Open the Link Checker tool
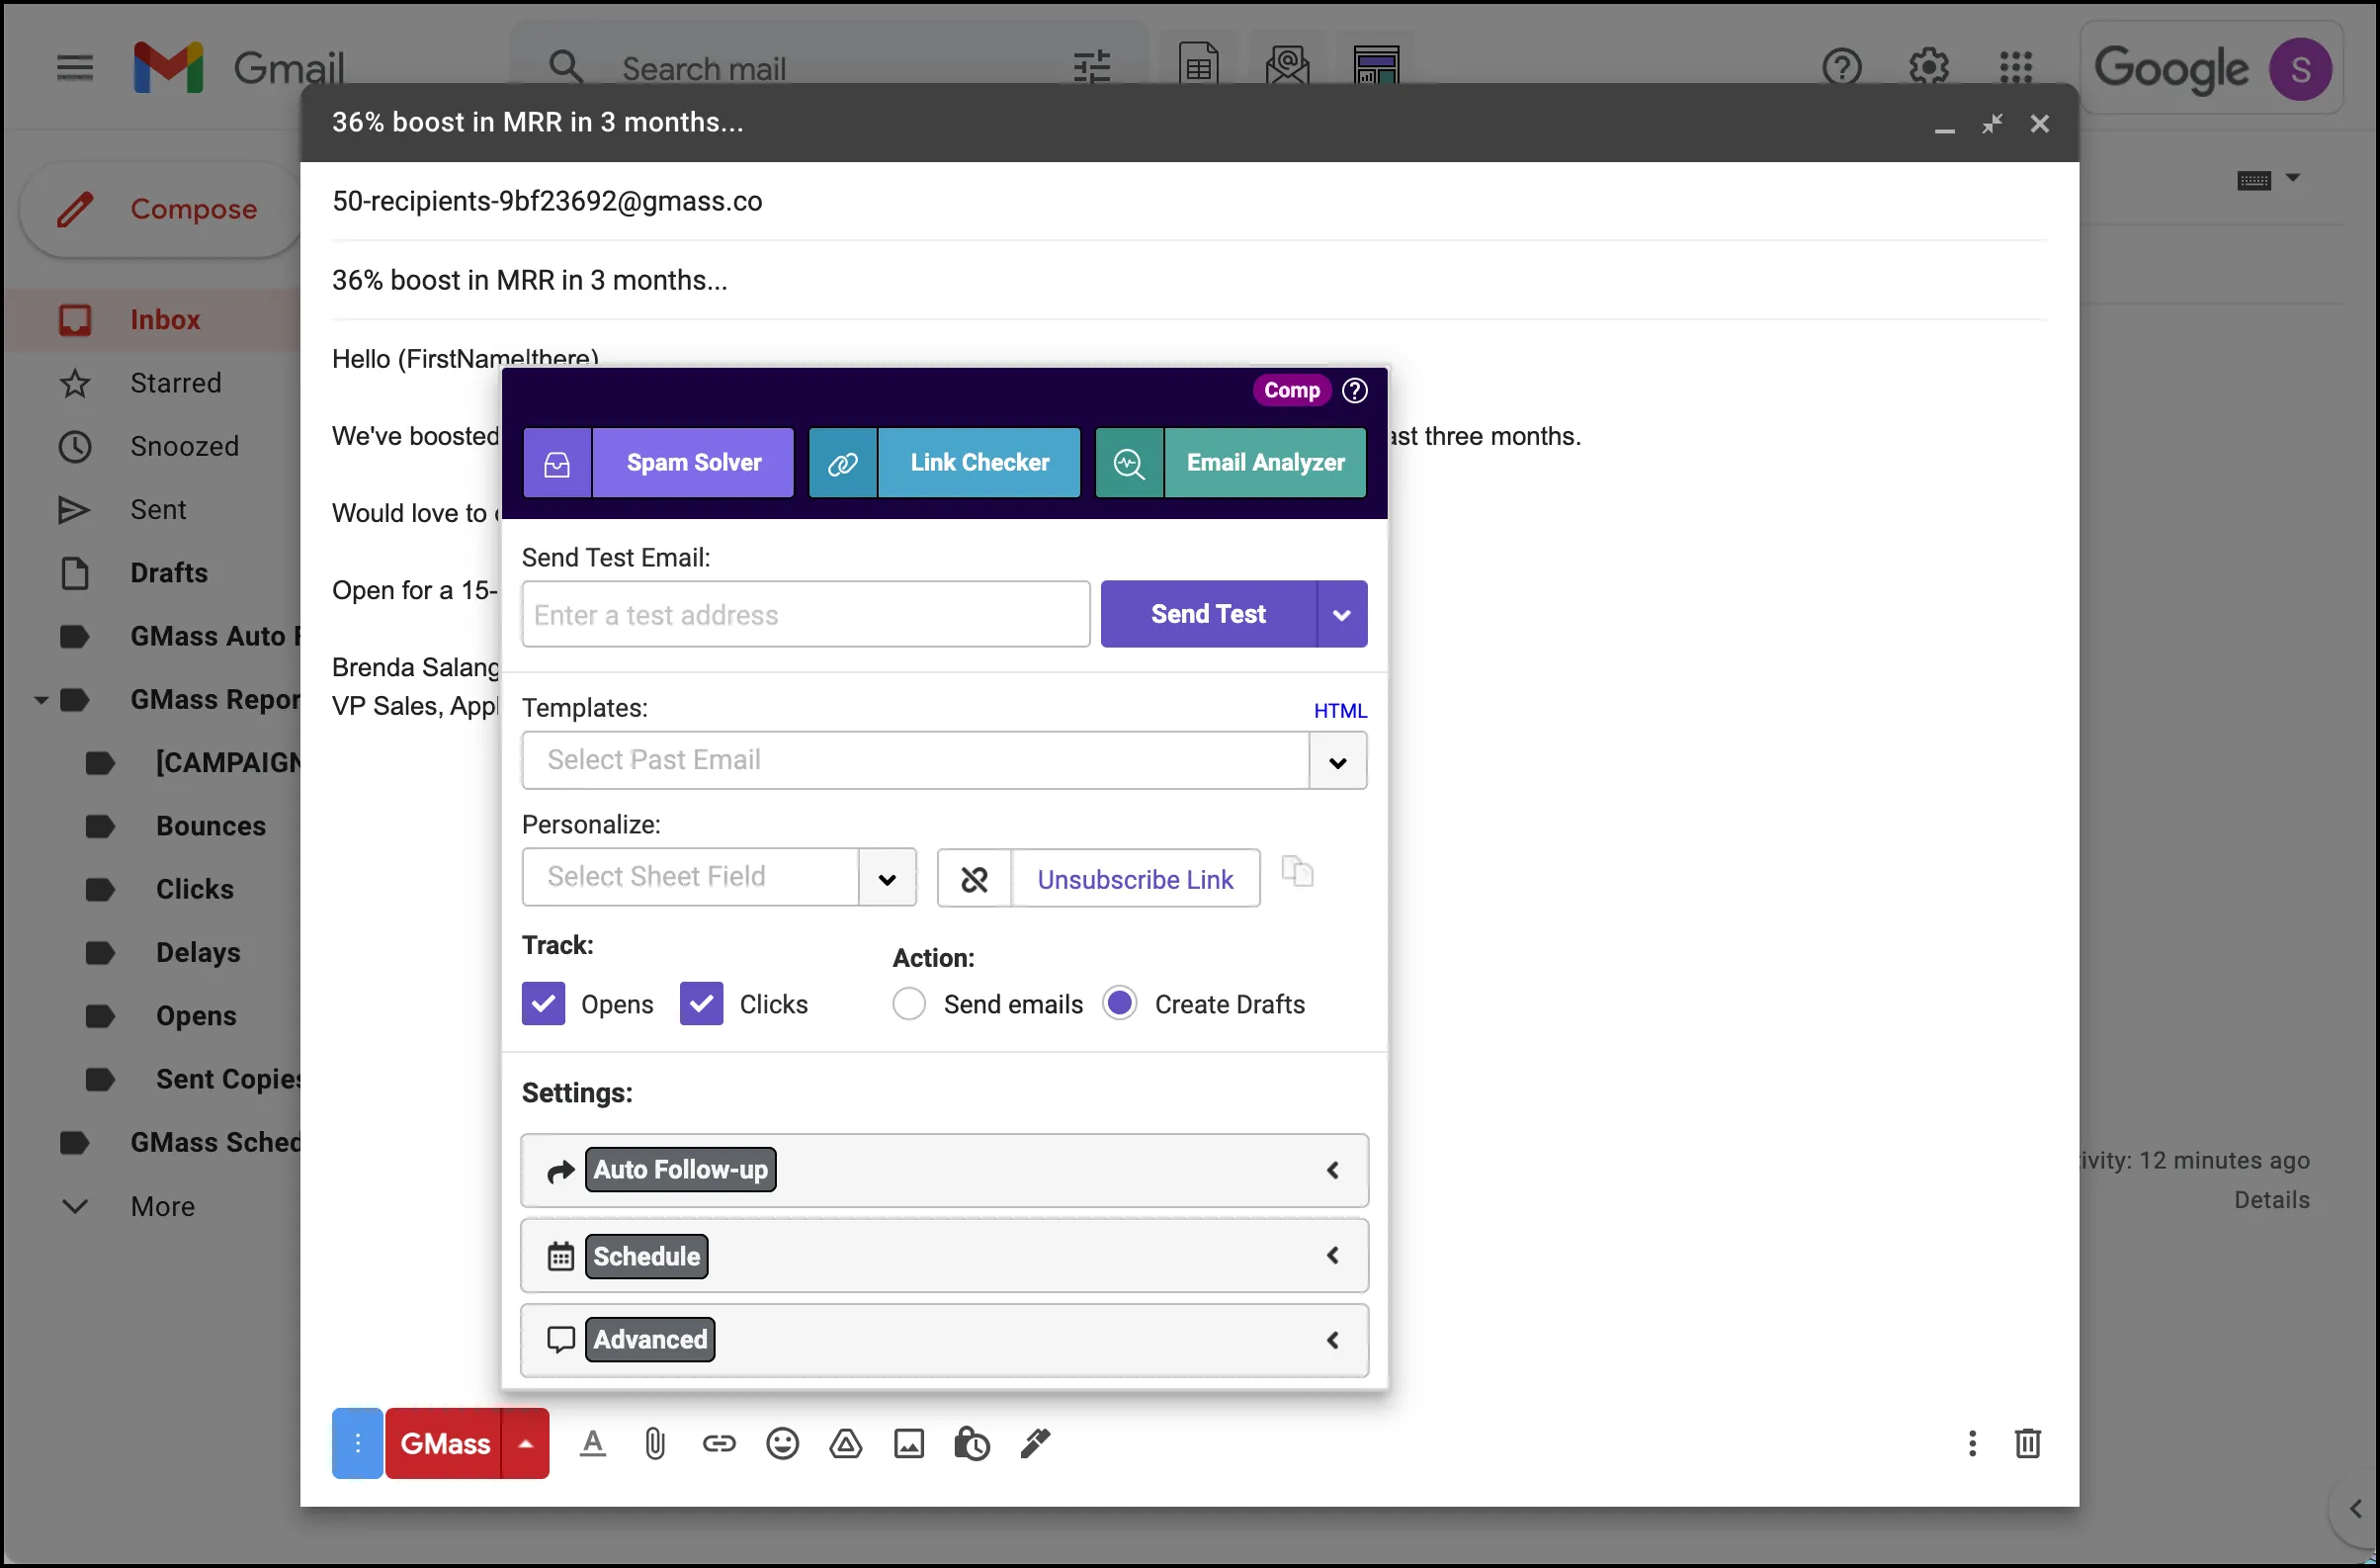Image resolution: width=2380 pixels, height=1568 pixels. point(944,462)
